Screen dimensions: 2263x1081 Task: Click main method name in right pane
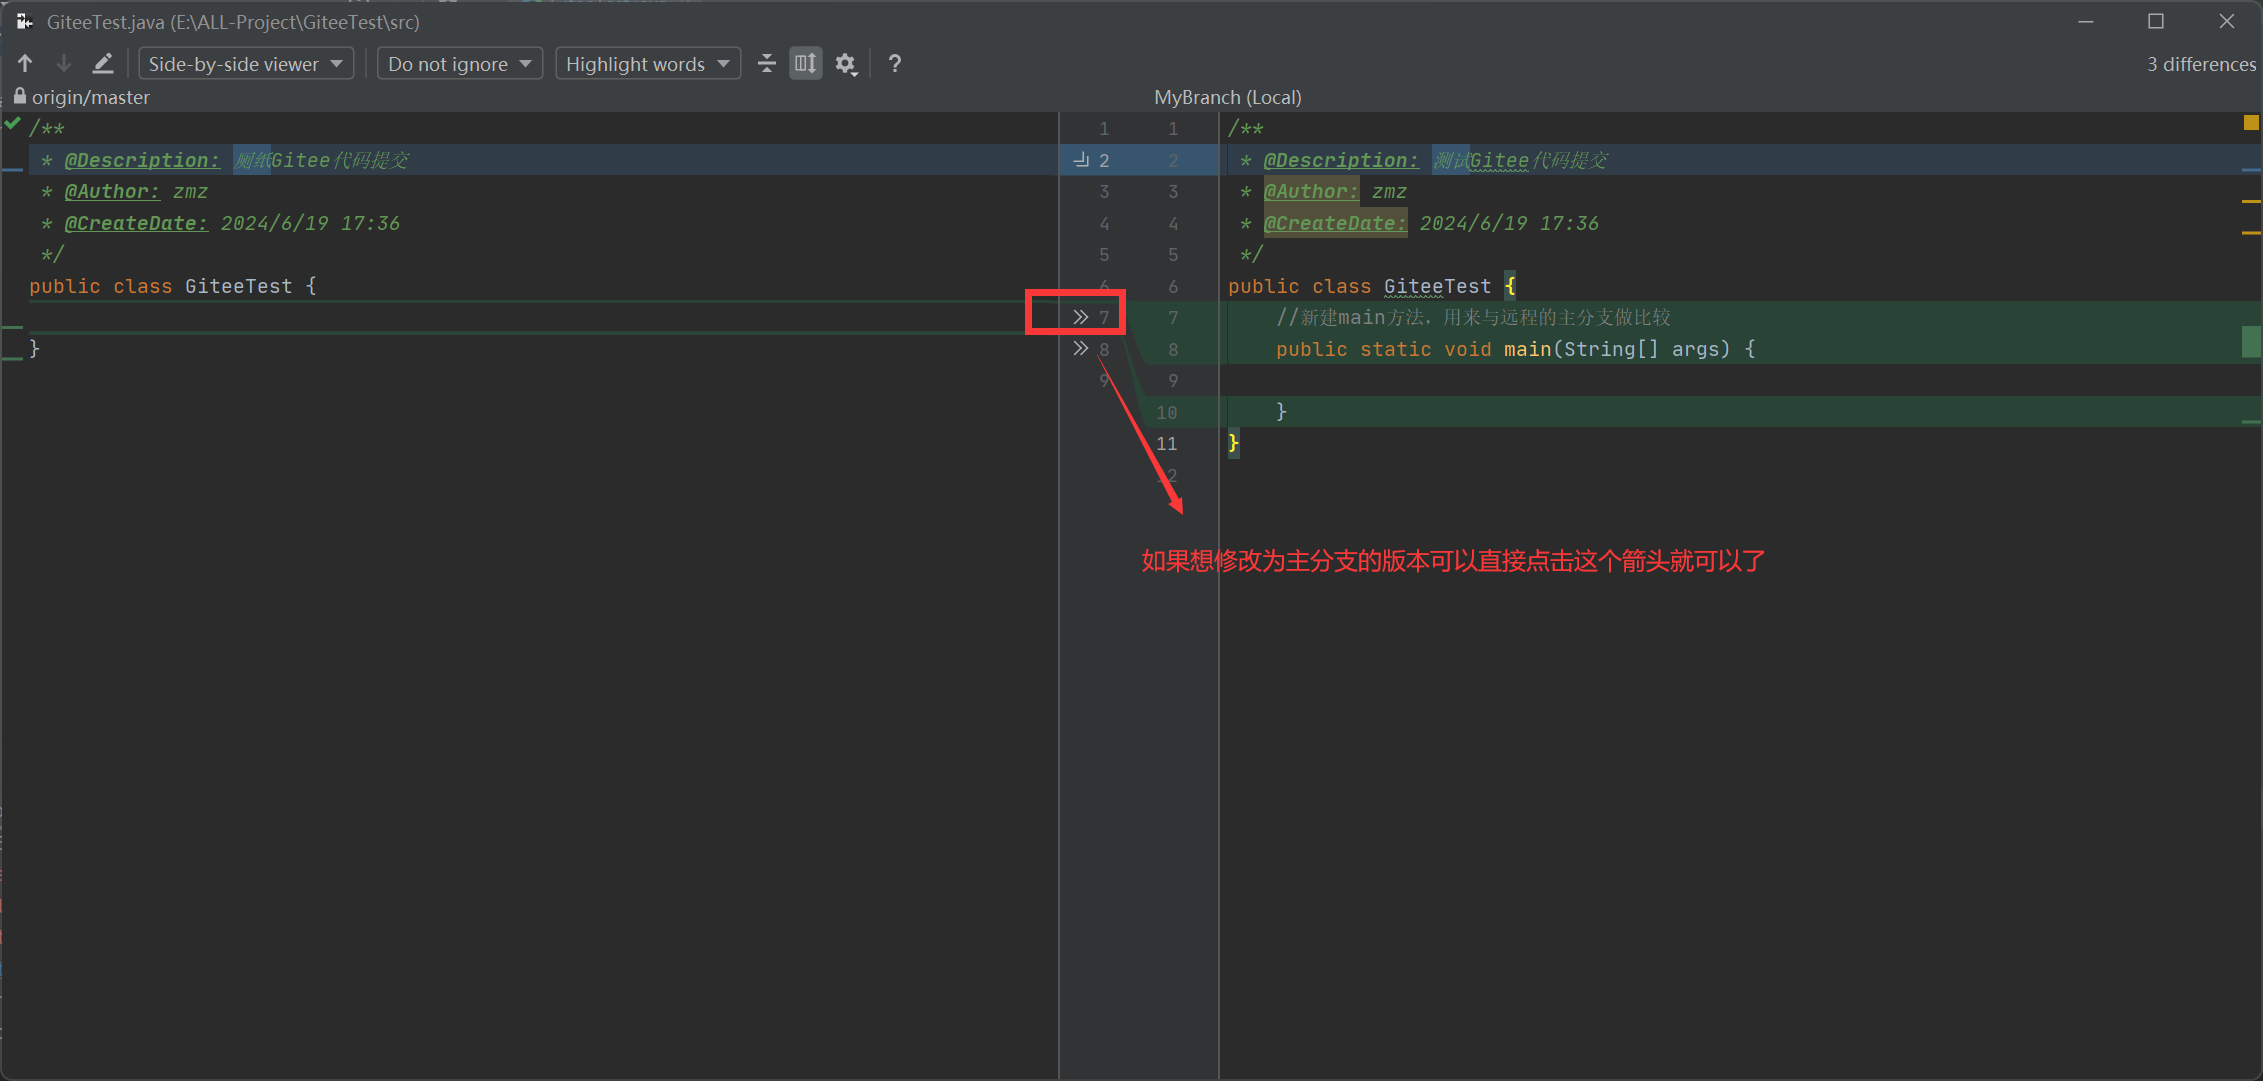pyautogui.click(x=1527, y=349)
